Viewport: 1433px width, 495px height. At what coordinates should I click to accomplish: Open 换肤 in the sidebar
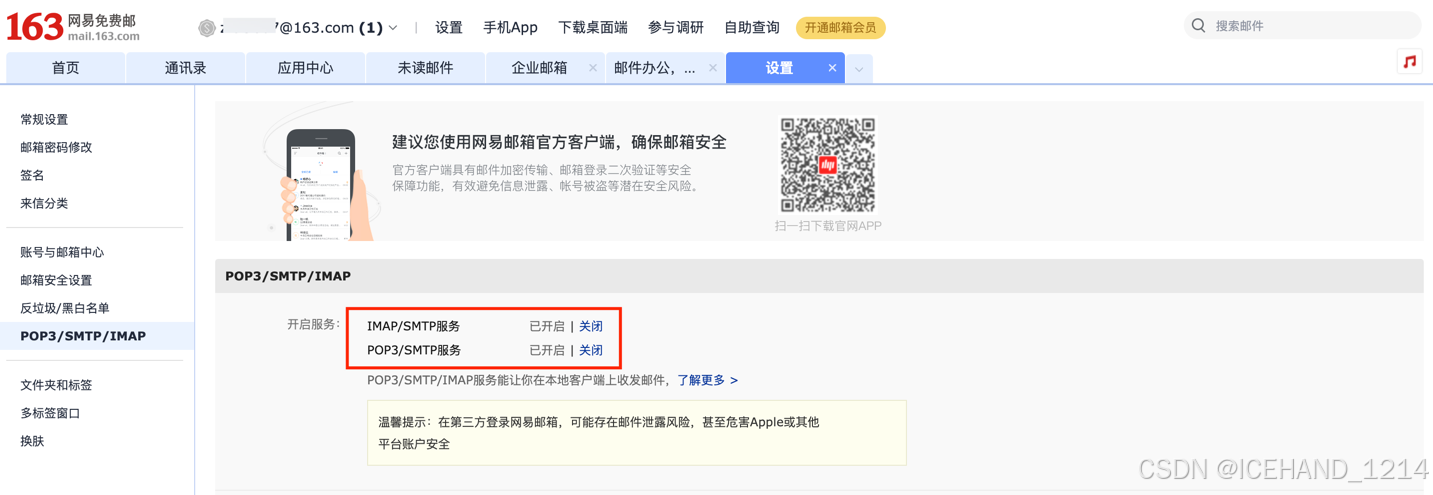pyautogui.click(x=32, y=442)
